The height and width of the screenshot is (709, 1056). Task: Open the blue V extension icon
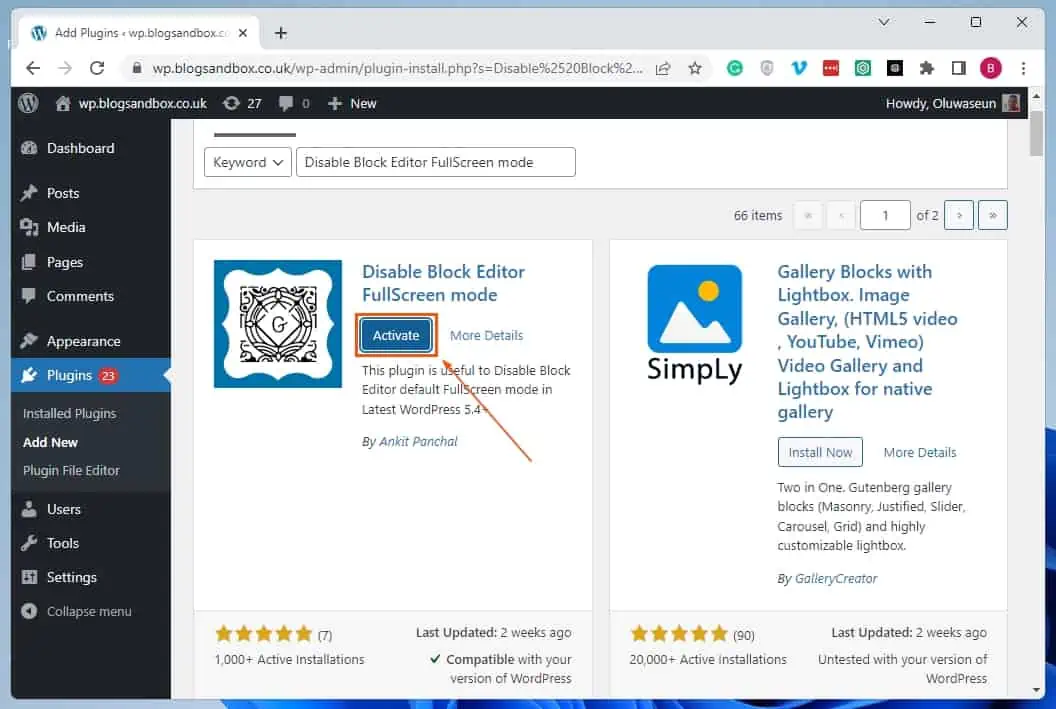tap(799, 68)
